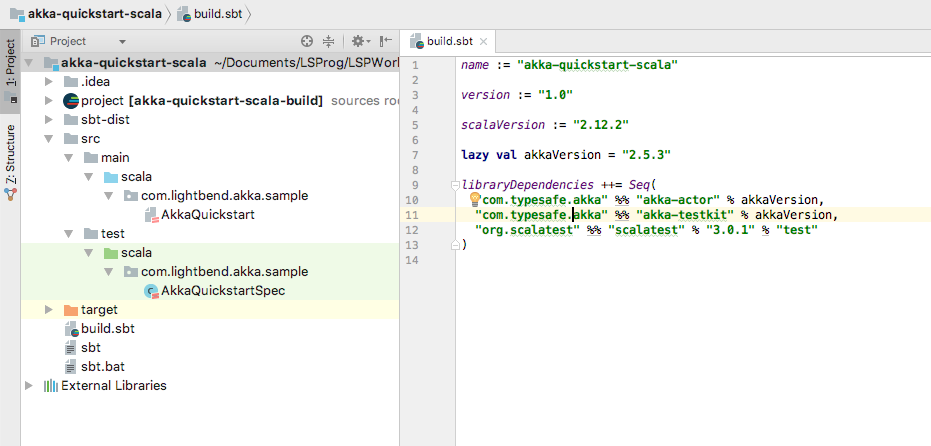Click the Project view icon in the panel header

(x=38, y=42)
